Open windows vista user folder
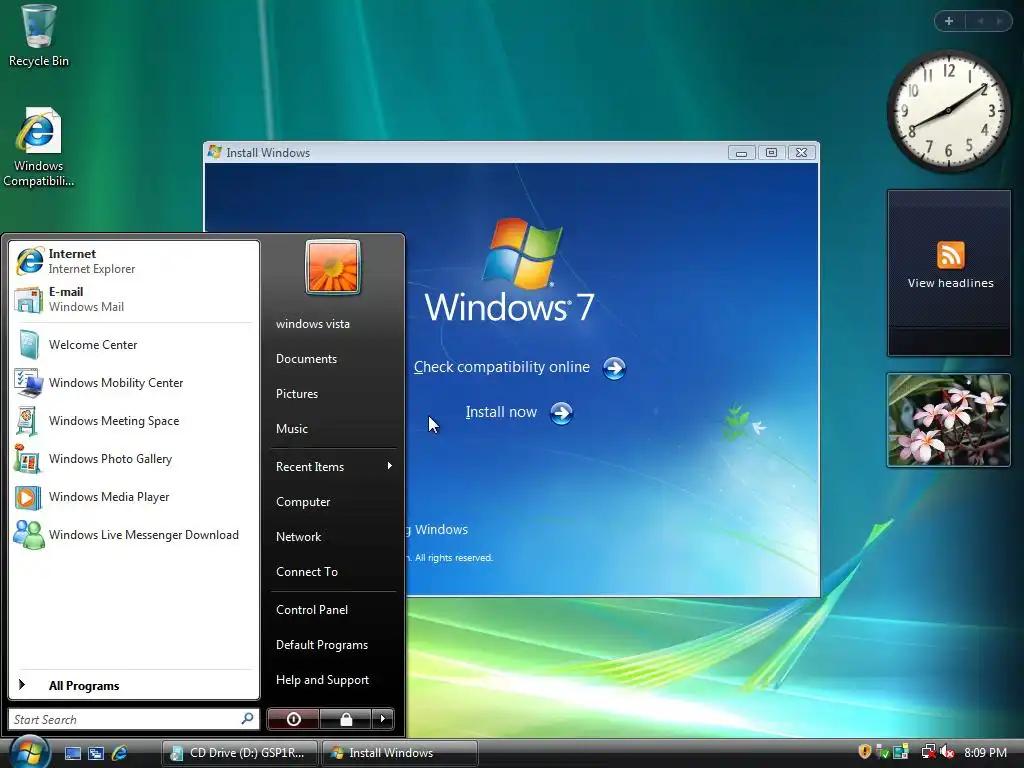The width and height of the screenshot is (1024, 768). click(x=333, y=323)
